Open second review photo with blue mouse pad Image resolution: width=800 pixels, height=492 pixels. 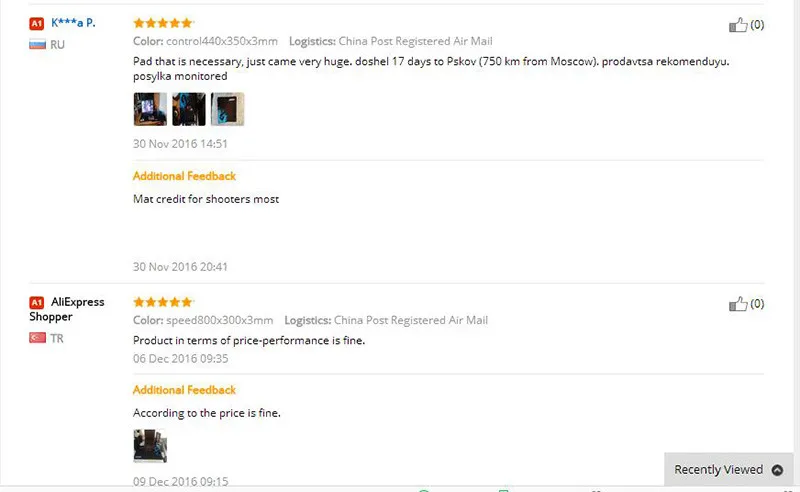click(189, 109)
